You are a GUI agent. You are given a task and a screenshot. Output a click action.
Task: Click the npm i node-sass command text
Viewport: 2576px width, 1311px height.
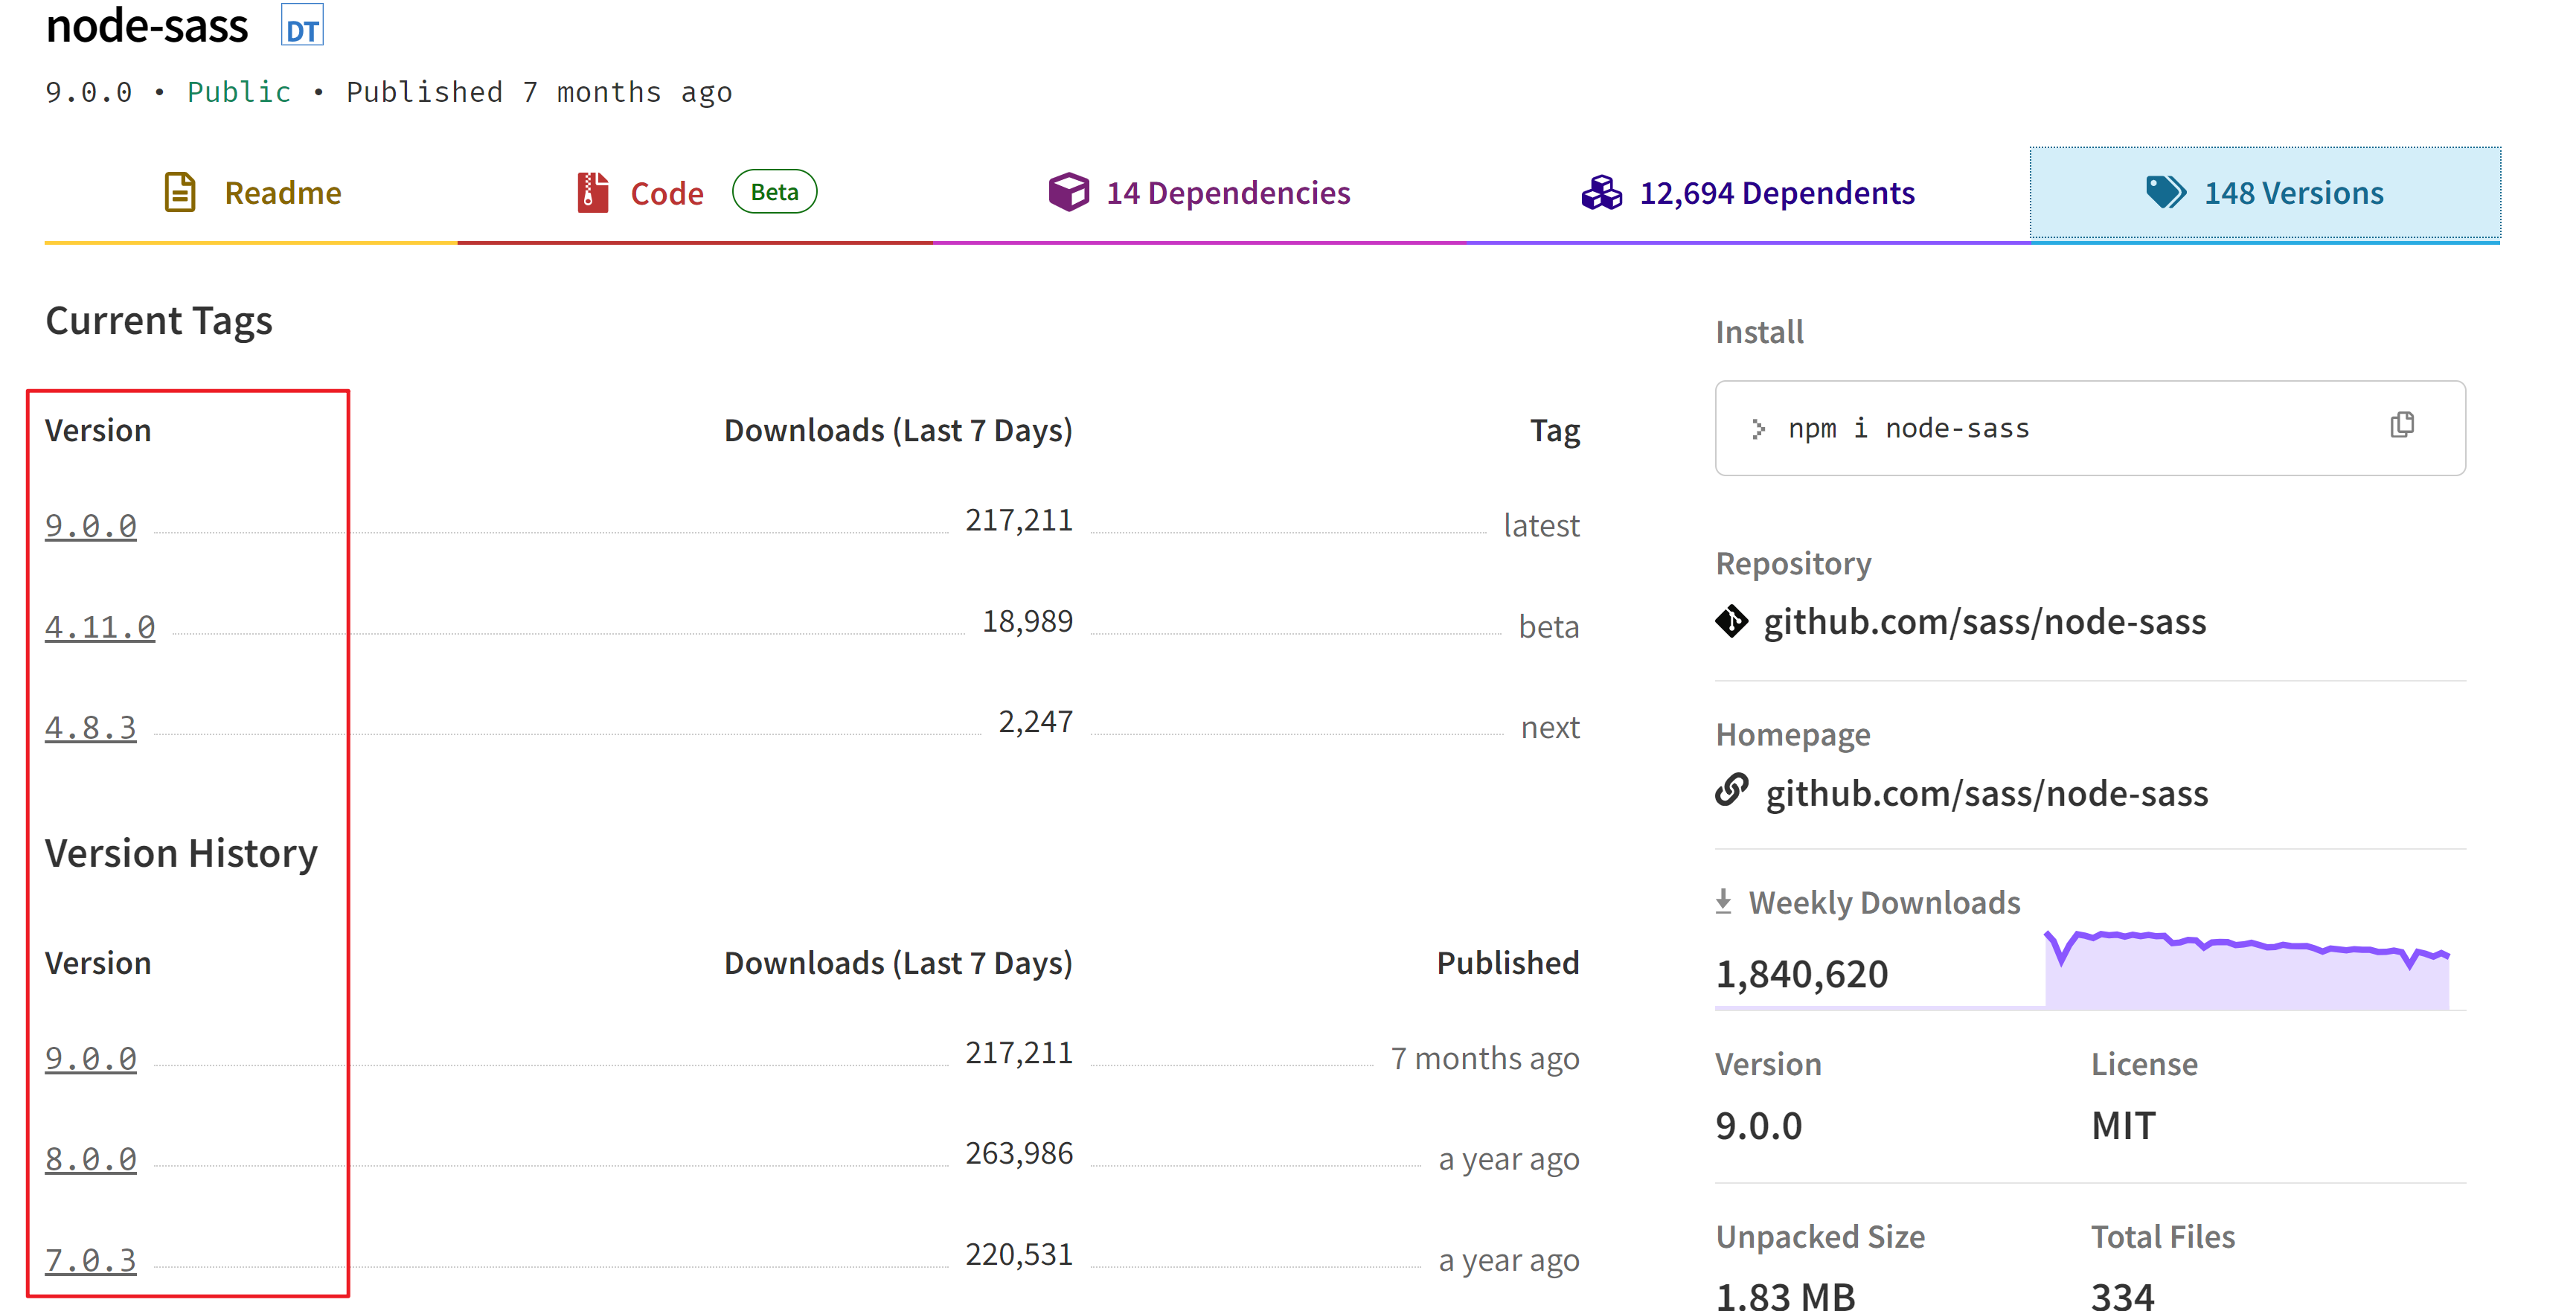(1908, 429)
